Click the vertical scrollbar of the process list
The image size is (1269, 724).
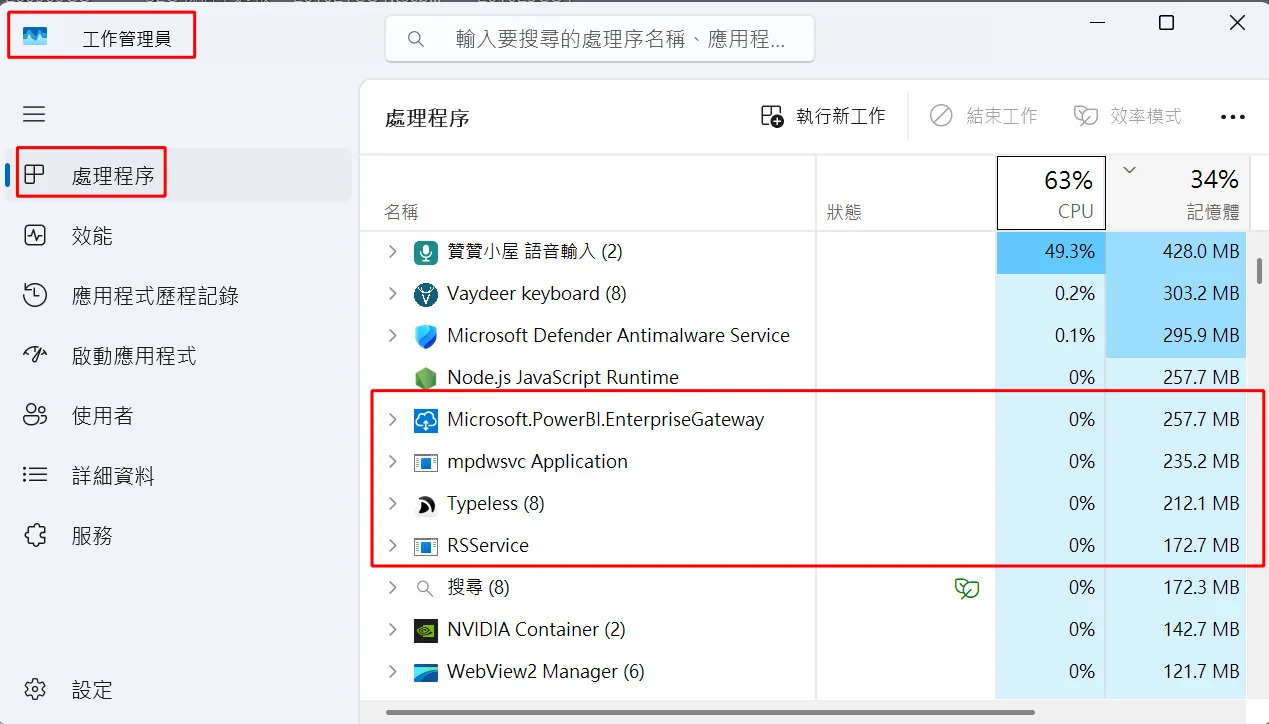tap(1260, 272)
